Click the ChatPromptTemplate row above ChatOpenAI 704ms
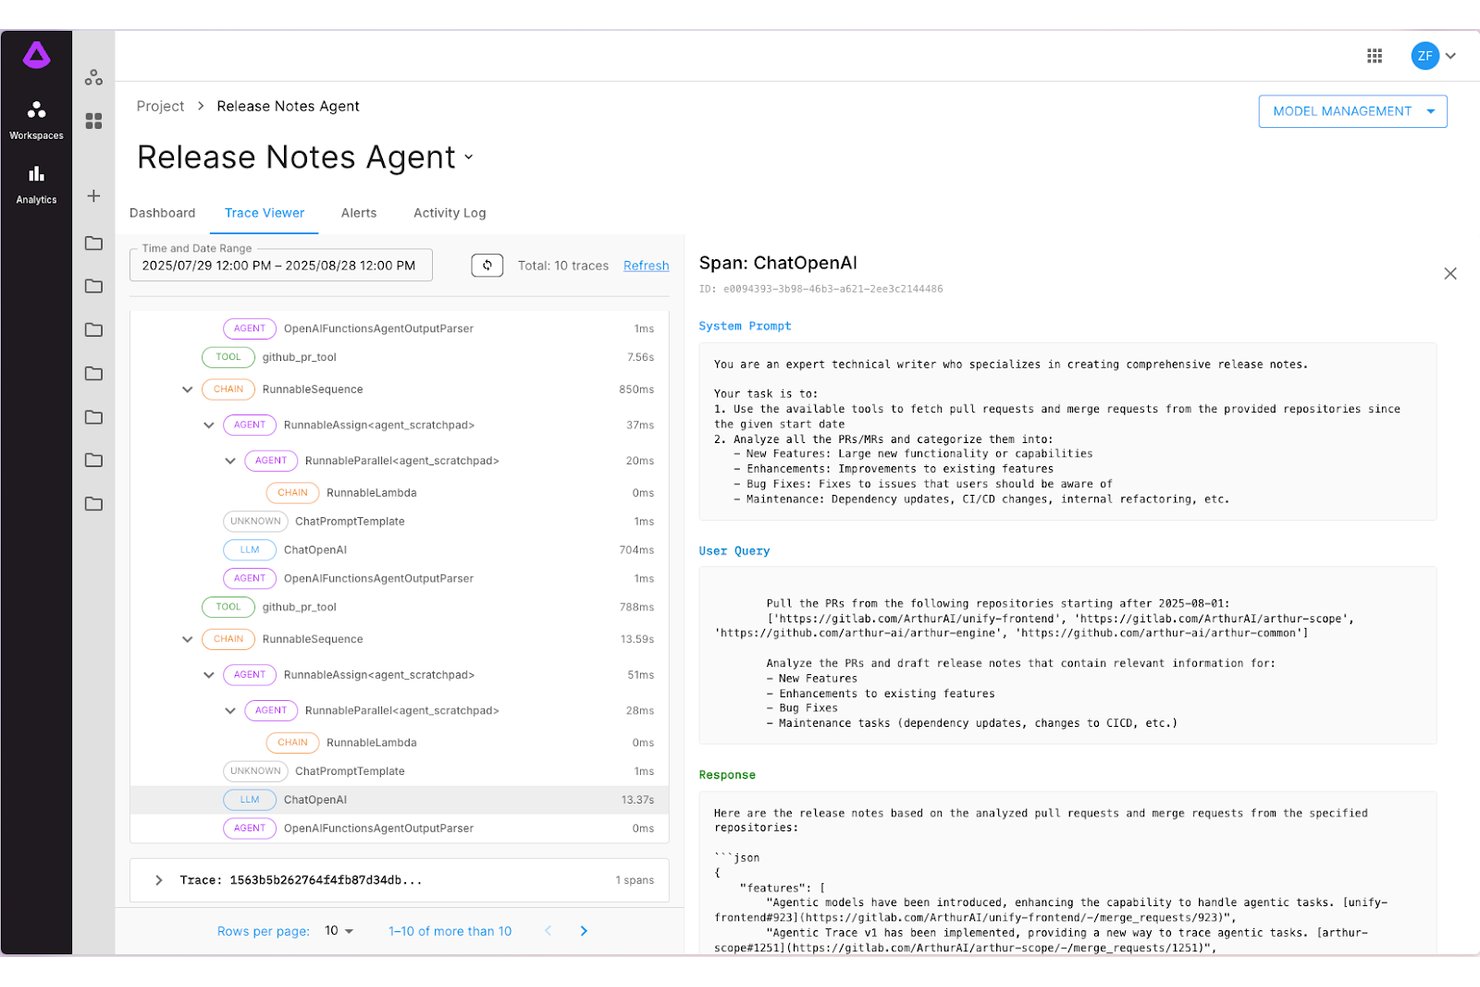The image size is (1480, 987). (399, 522)
